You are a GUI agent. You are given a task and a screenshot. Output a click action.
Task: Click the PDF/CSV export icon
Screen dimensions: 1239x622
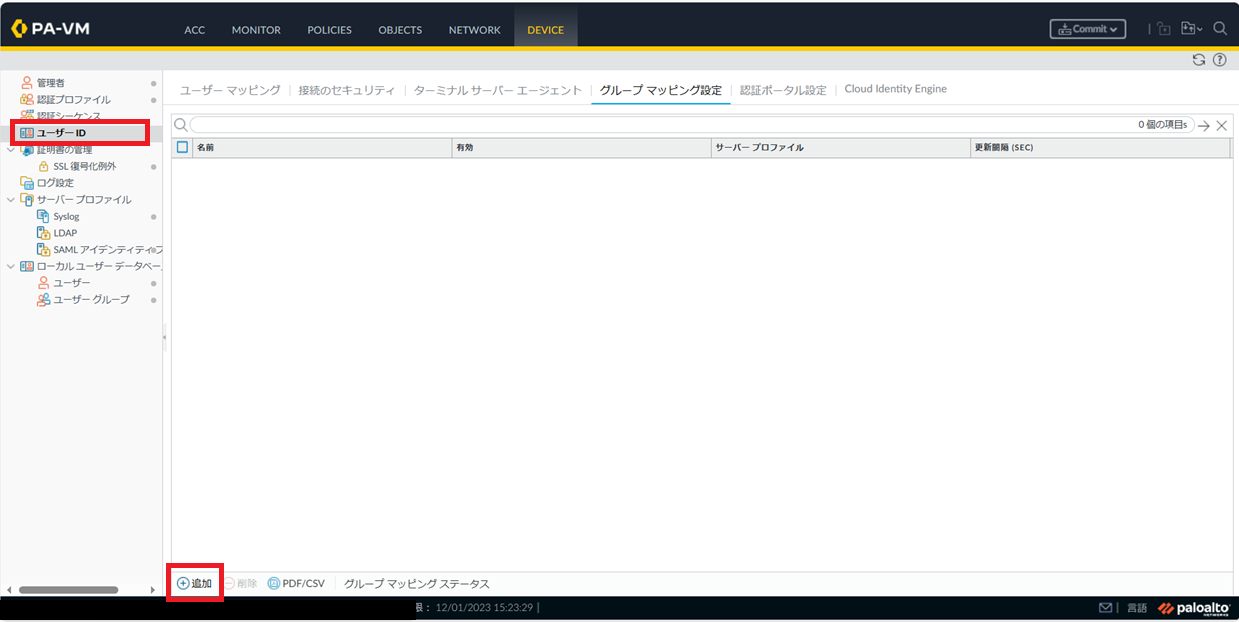tap(274, 583)
